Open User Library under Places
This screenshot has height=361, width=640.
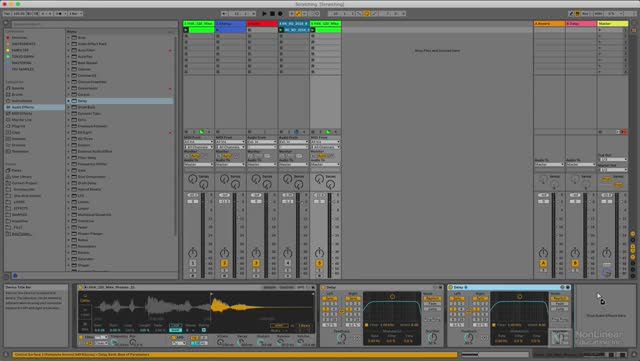pyautogui.click(x=22, y=176)
